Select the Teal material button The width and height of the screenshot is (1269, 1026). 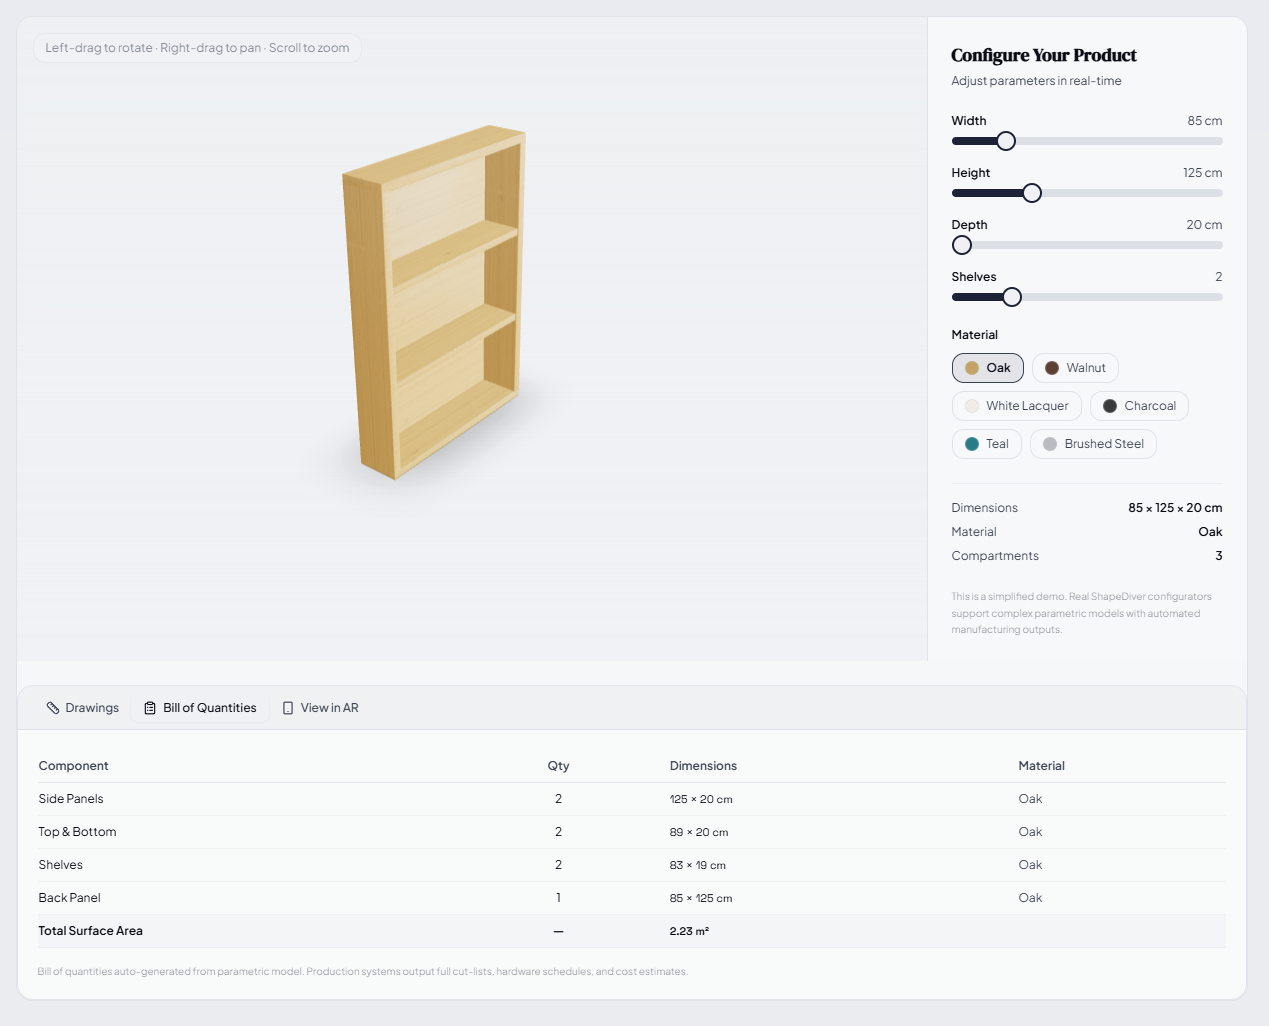986,444
